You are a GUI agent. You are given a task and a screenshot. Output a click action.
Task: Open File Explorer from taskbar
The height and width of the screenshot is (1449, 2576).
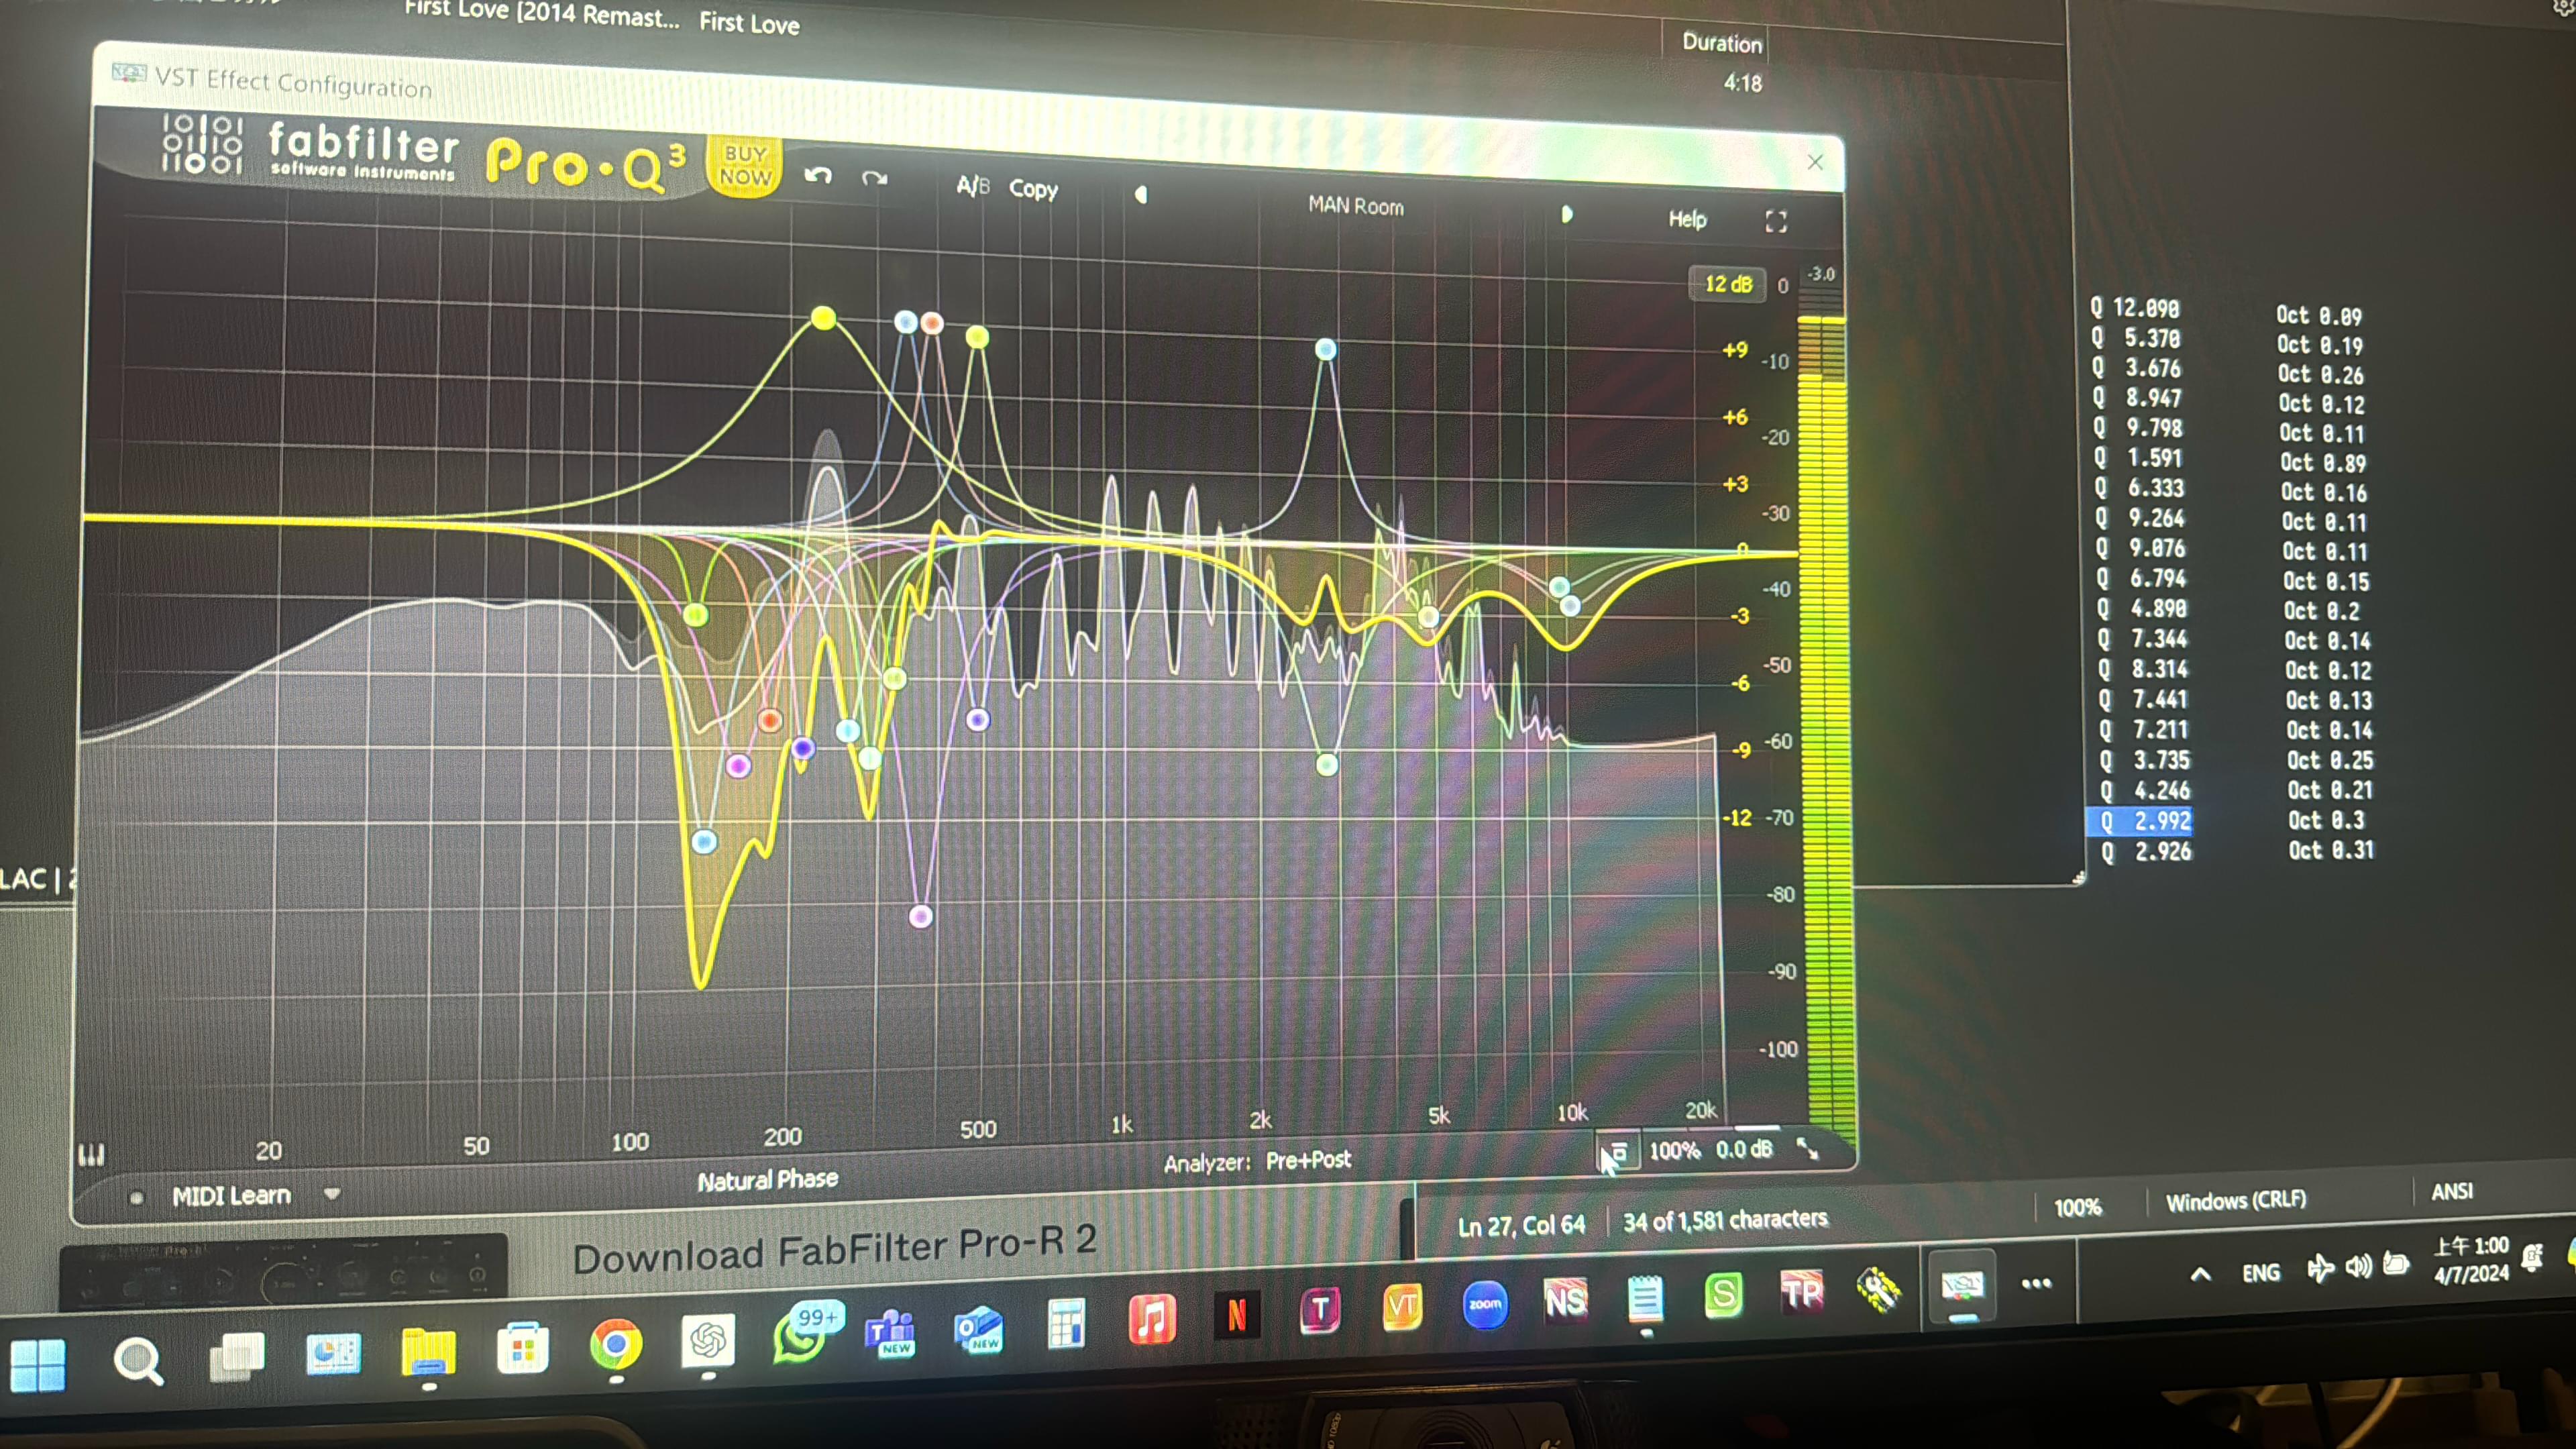tap(428, 1352)
